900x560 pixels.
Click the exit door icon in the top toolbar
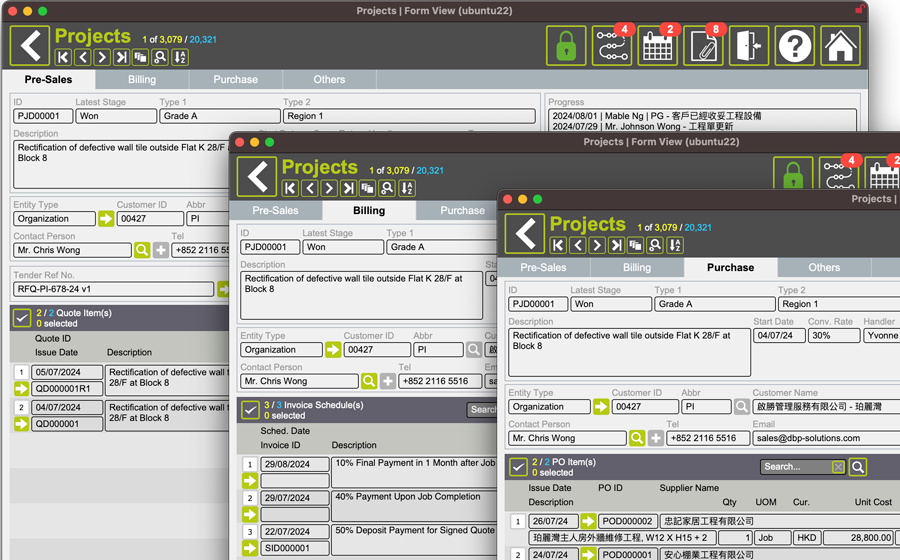point(748,45)
